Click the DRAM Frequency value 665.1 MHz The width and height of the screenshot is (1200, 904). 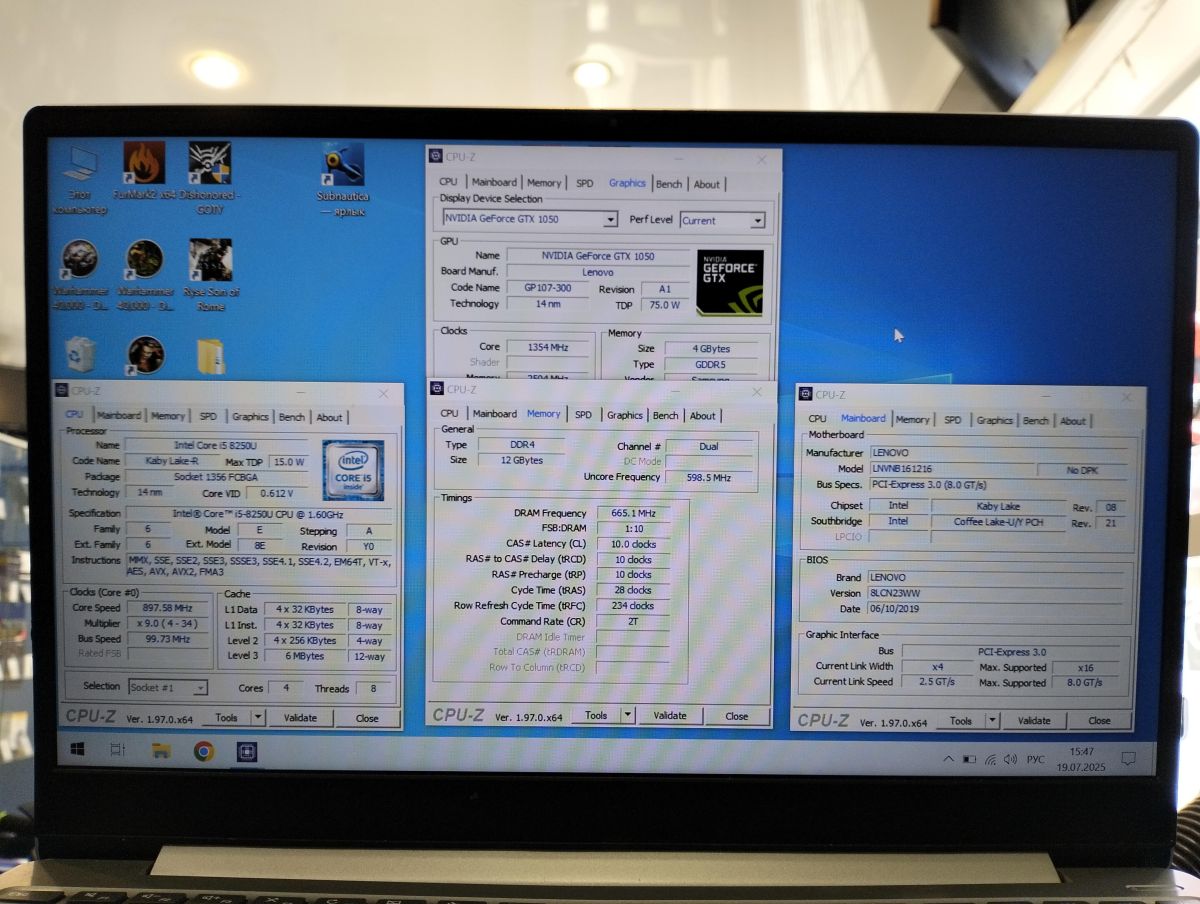click(x=633, y=513)
